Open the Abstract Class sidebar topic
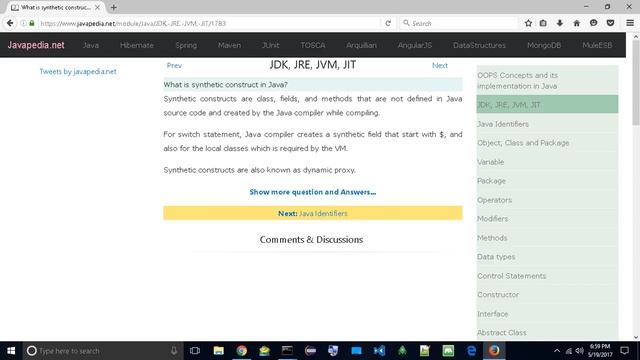 pyautogui.click(x=547, y=333)
